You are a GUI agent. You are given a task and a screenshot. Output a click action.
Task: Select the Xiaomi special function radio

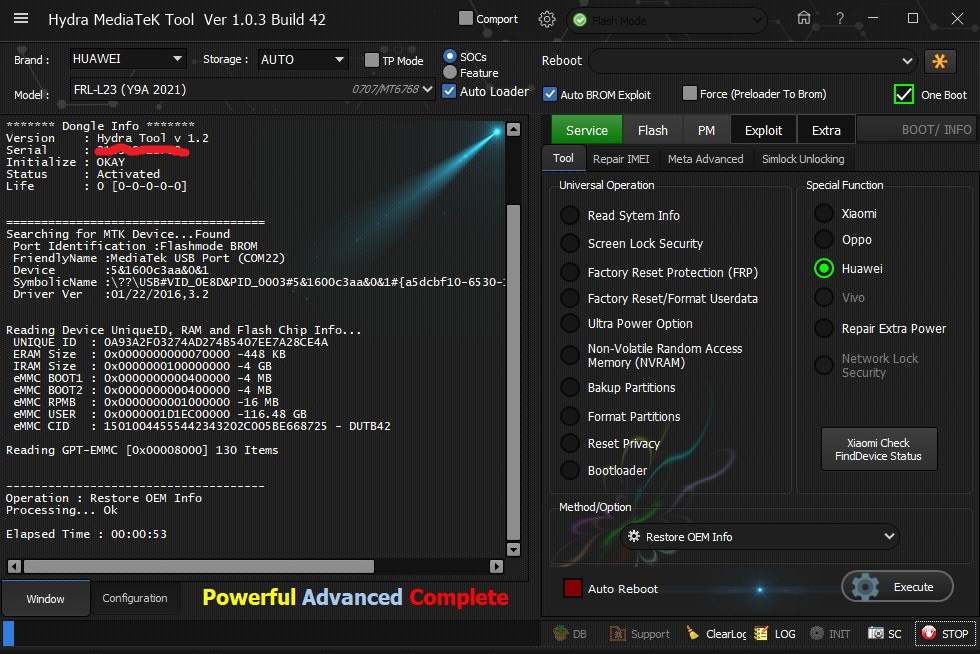[823, 213]
